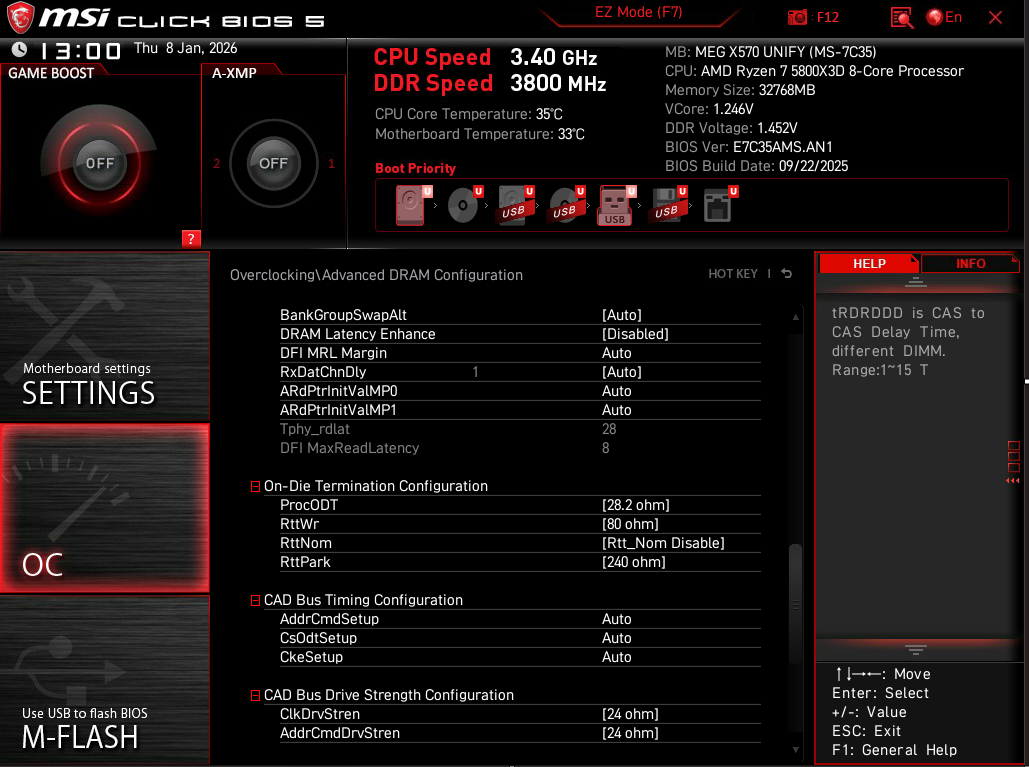Select the DFI MRL Margin Auto field
1029x767 pixels.
617,353
